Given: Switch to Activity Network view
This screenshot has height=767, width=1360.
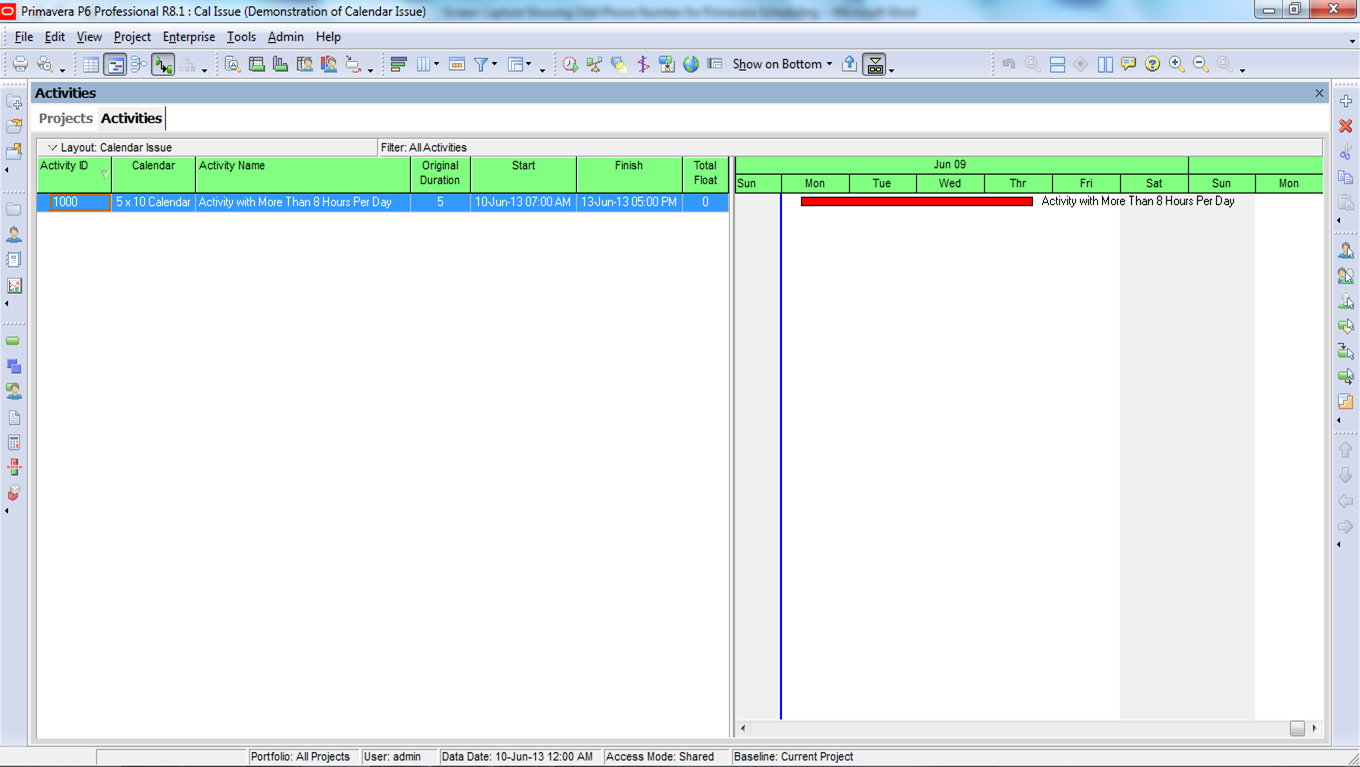Looking at the screenshot, I should click(x=139, y=64).
